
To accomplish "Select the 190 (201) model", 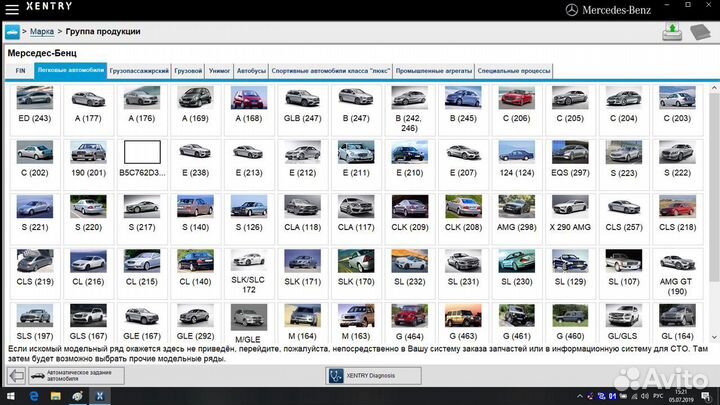I will point(88,164).
